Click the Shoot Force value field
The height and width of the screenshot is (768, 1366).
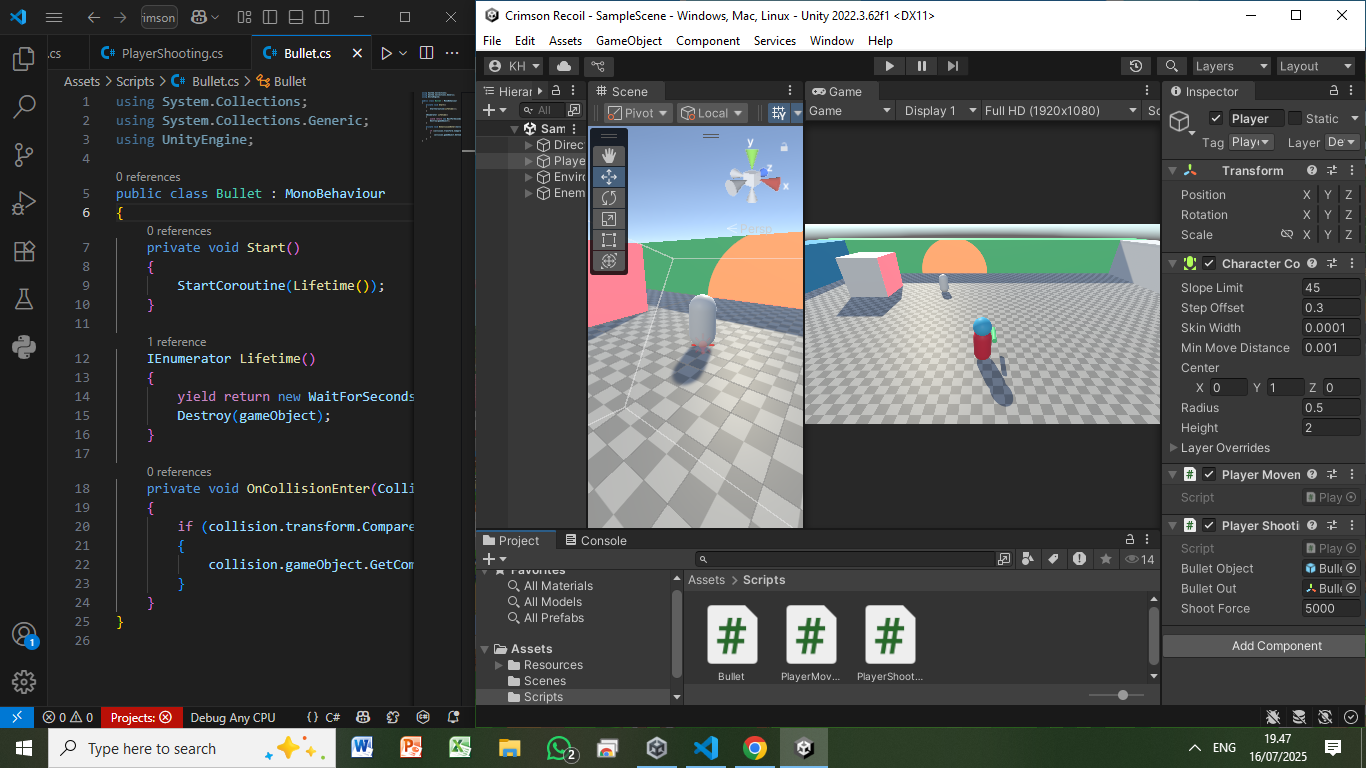[1330, 608]
